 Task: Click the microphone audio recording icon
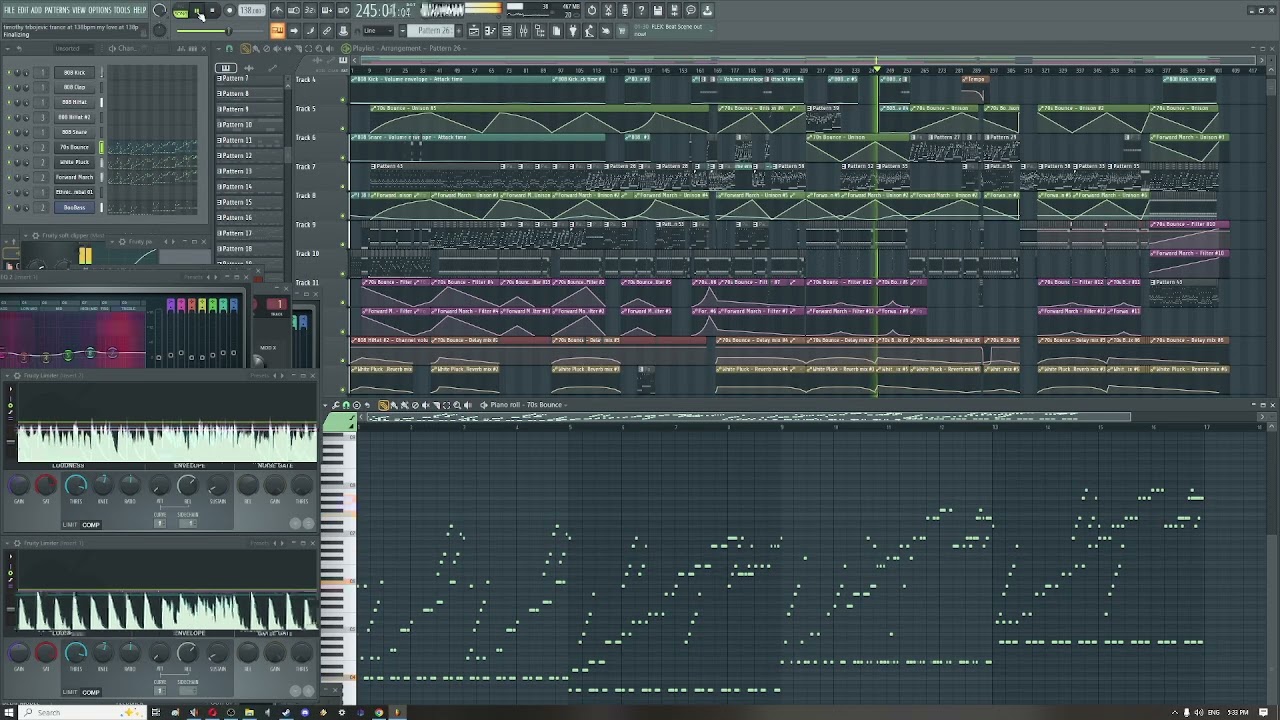625,10
